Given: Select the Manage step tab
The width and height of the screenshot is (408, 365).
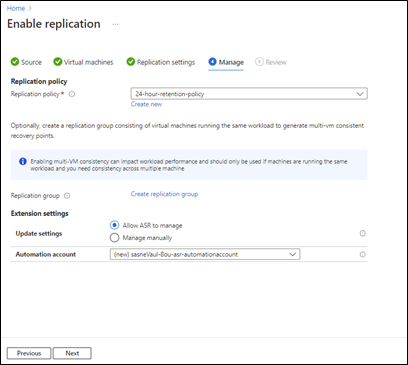Looking at the screenshot, I should tap(226, 62).
